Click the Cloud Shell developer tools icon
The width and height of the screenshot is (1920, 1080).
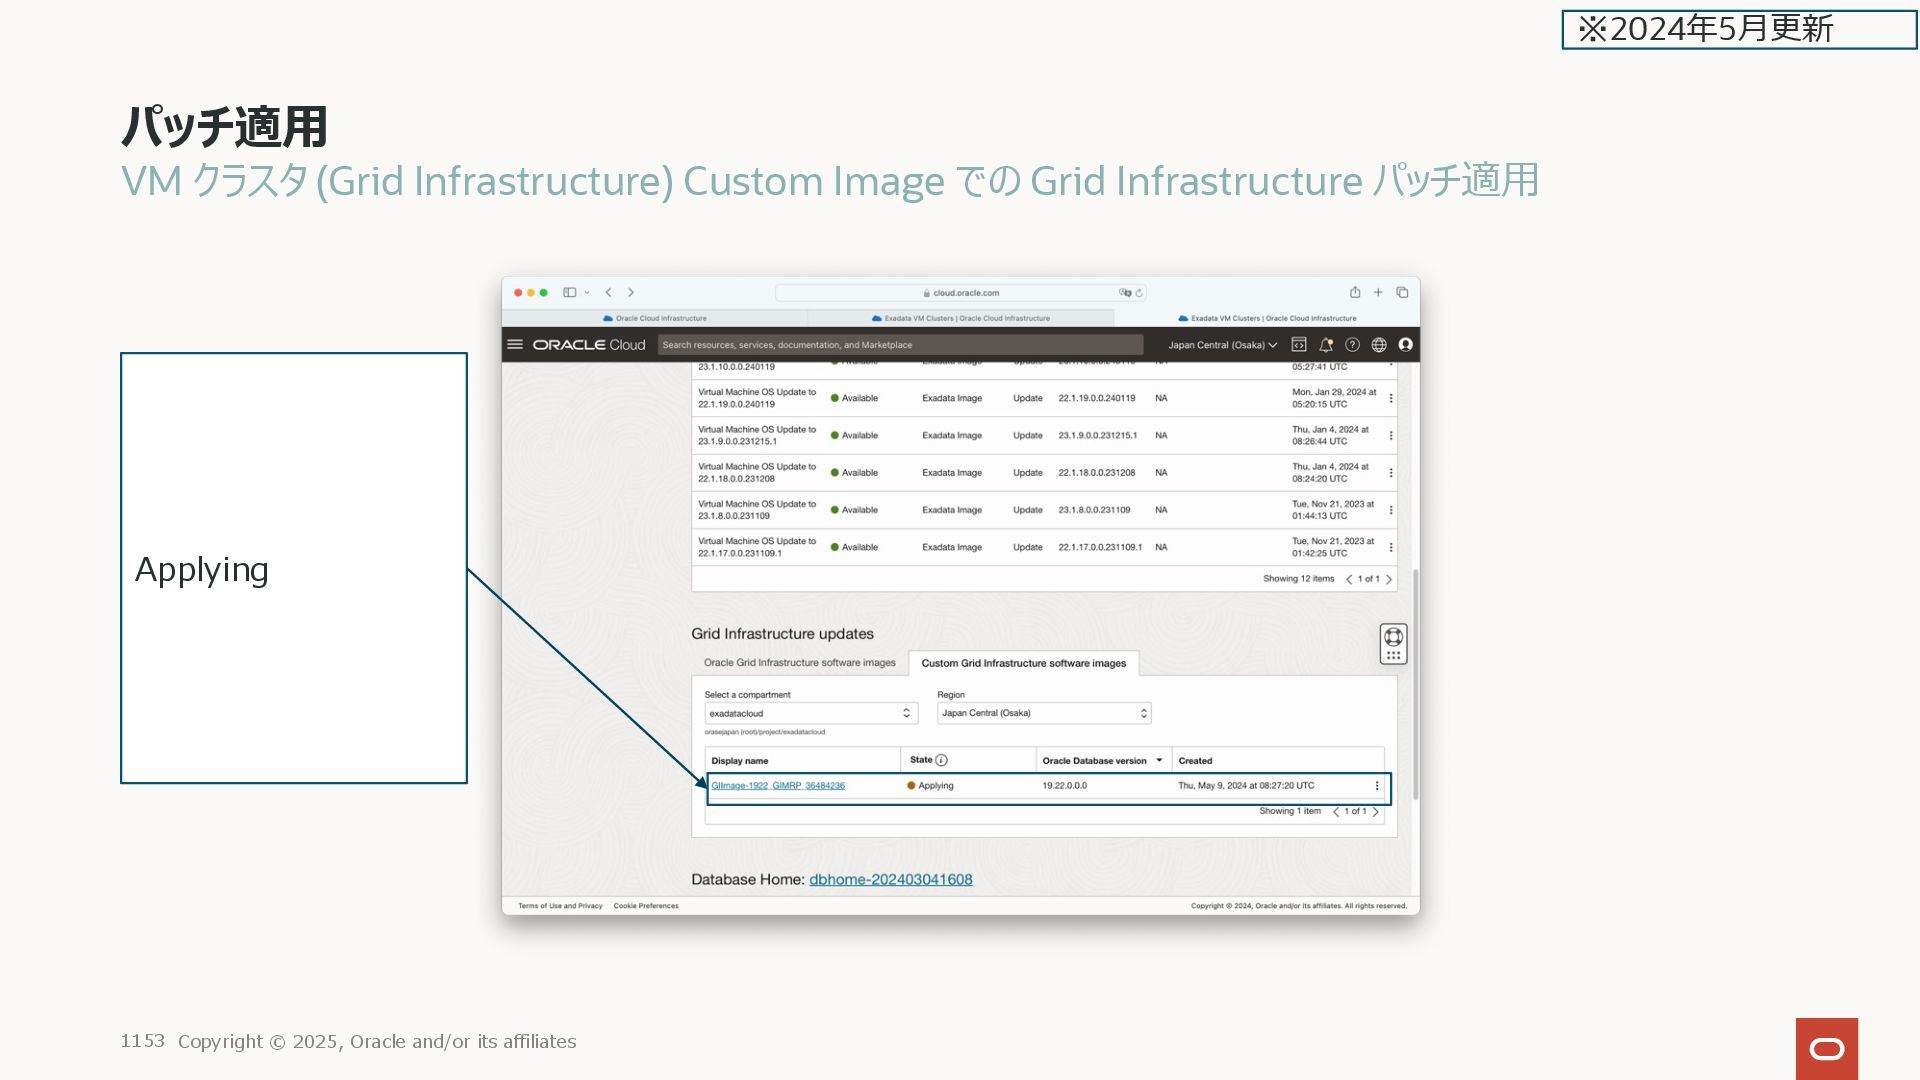pos(1299,344)
